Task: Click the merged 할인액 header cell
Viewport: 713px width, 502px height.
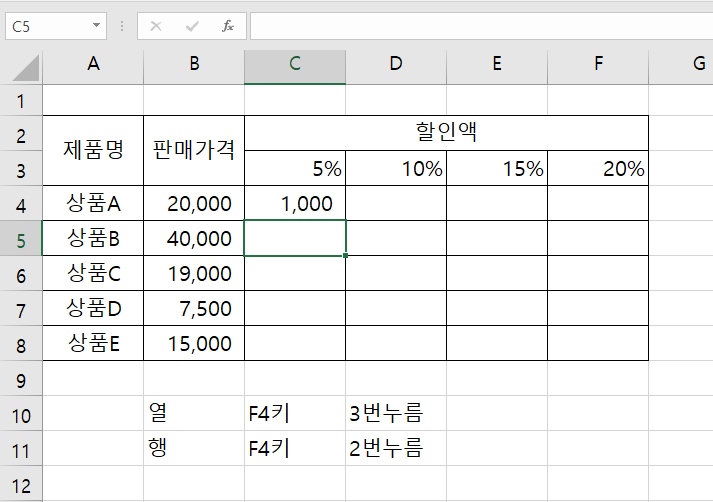Action: click(447, 133)
